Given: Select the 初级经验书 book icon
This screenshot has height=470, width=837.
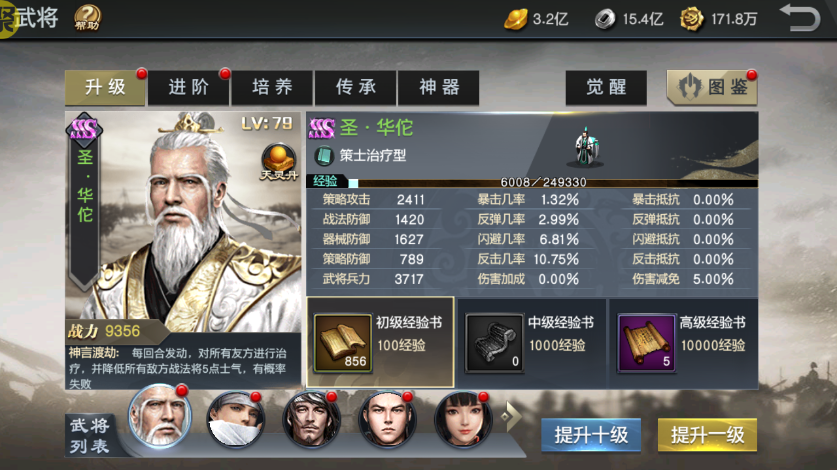Looking at the screenshot, I should (343, 342).
